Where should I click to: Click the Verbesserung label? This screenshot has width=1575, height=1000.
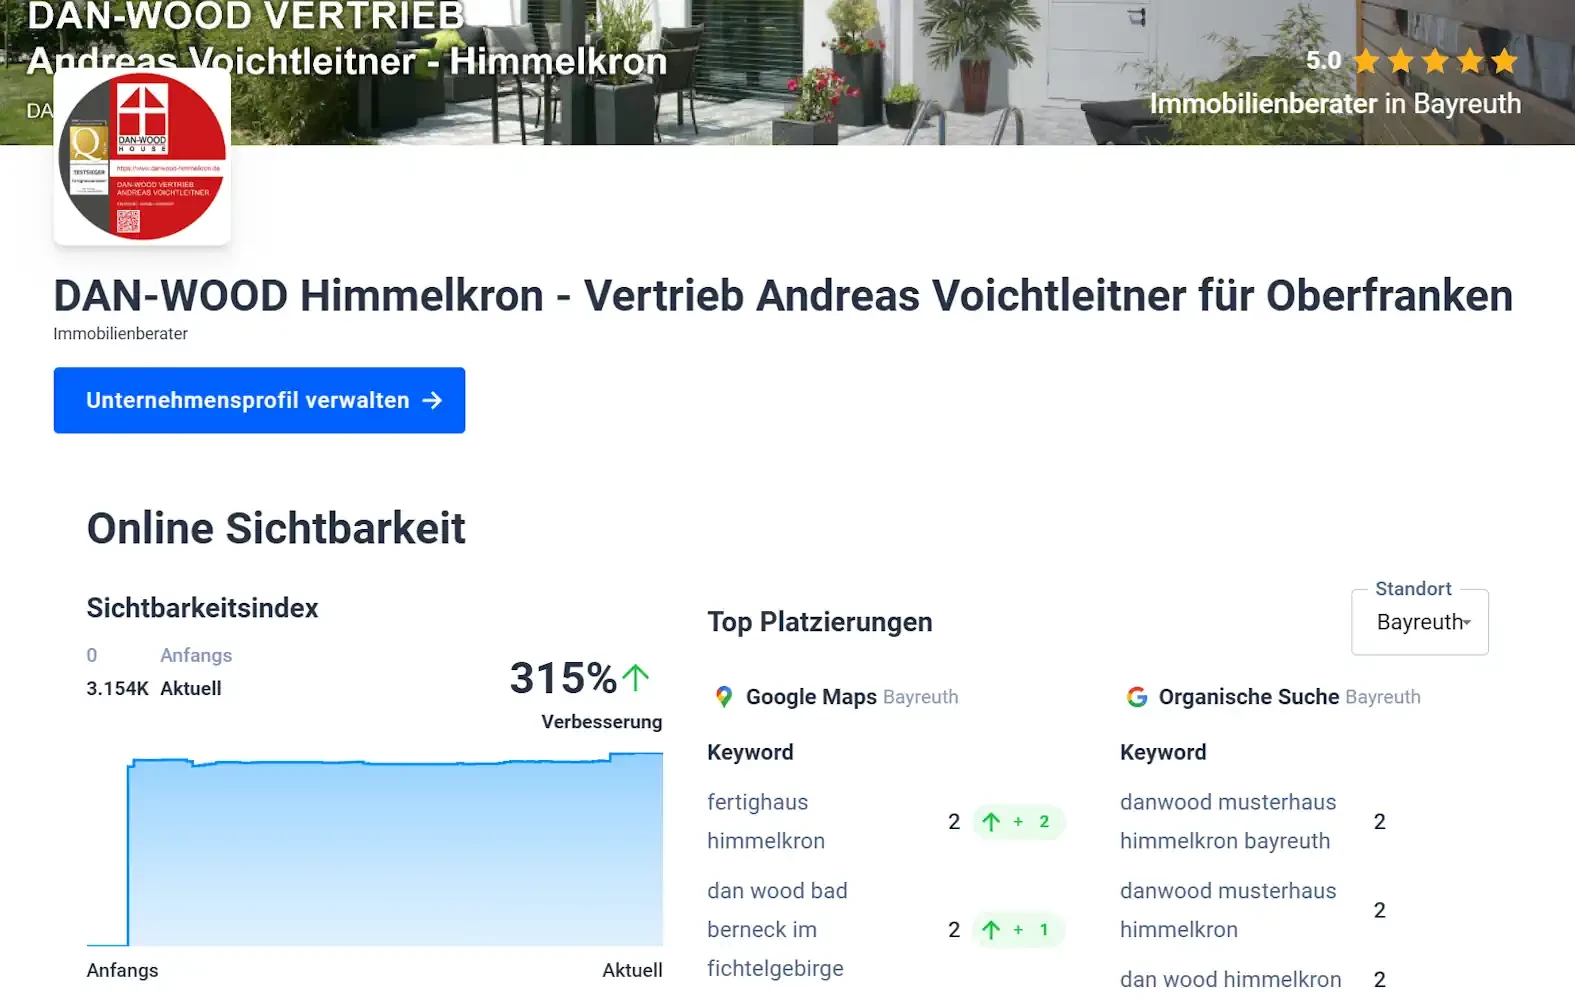[602, 722]
